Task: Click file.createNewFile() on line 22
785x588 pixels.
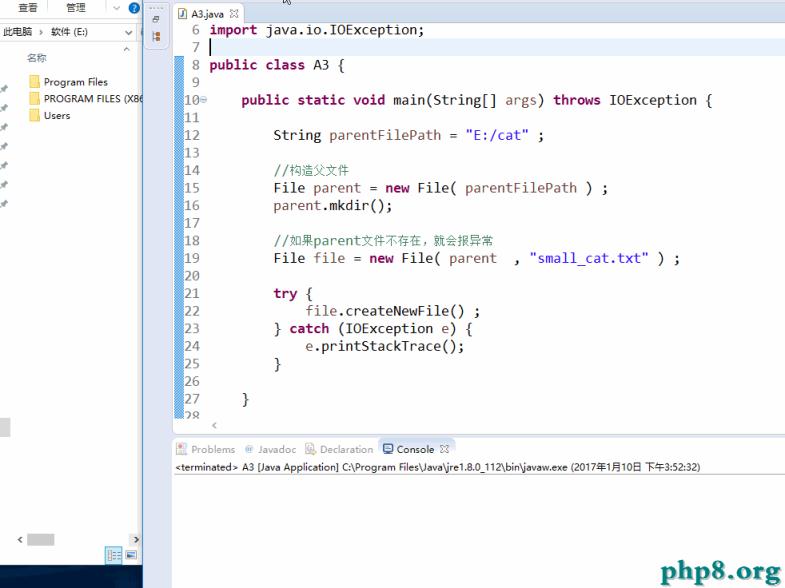Action: pyautogui.click(x=392, y=311)
